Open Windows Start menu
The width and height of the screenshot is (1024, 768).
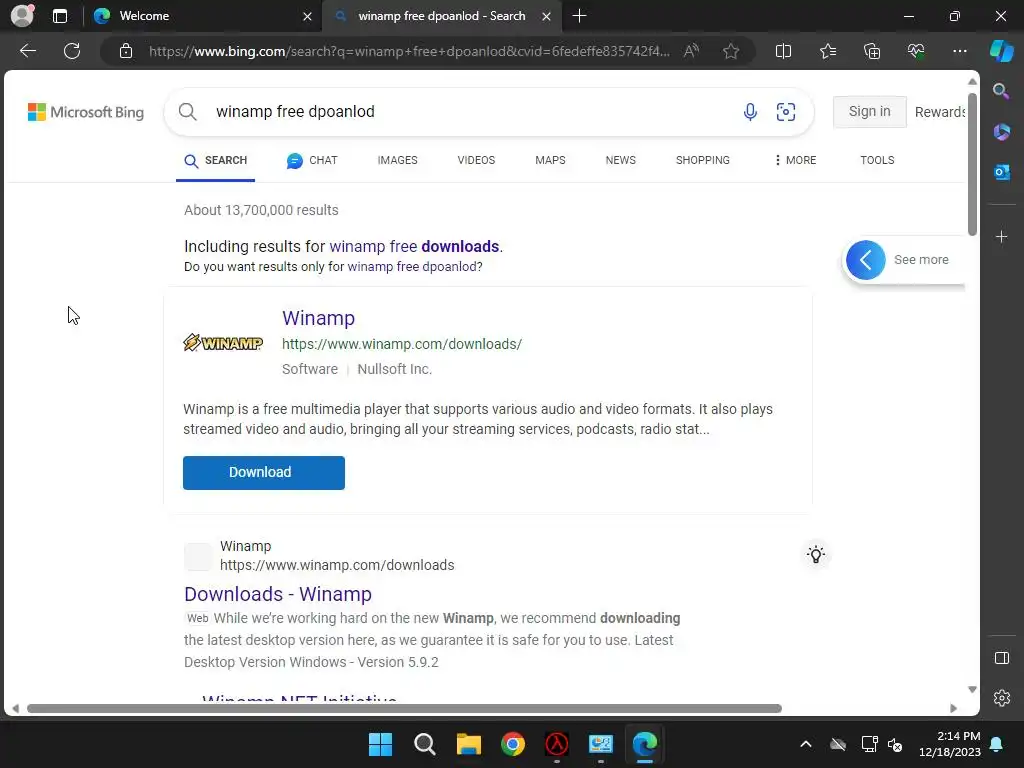tap(380, 744)
